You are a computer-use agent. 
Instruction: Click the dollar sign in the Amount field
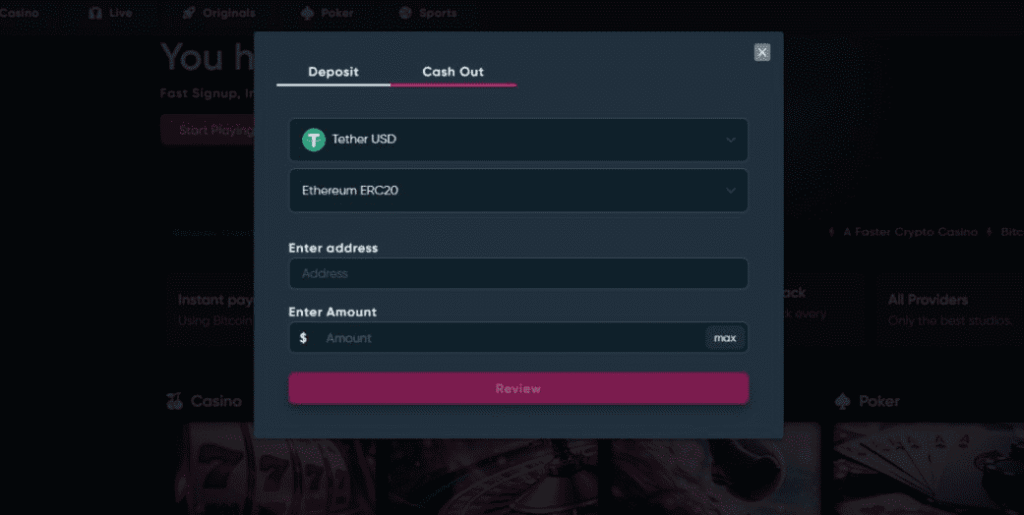[303, 338]
